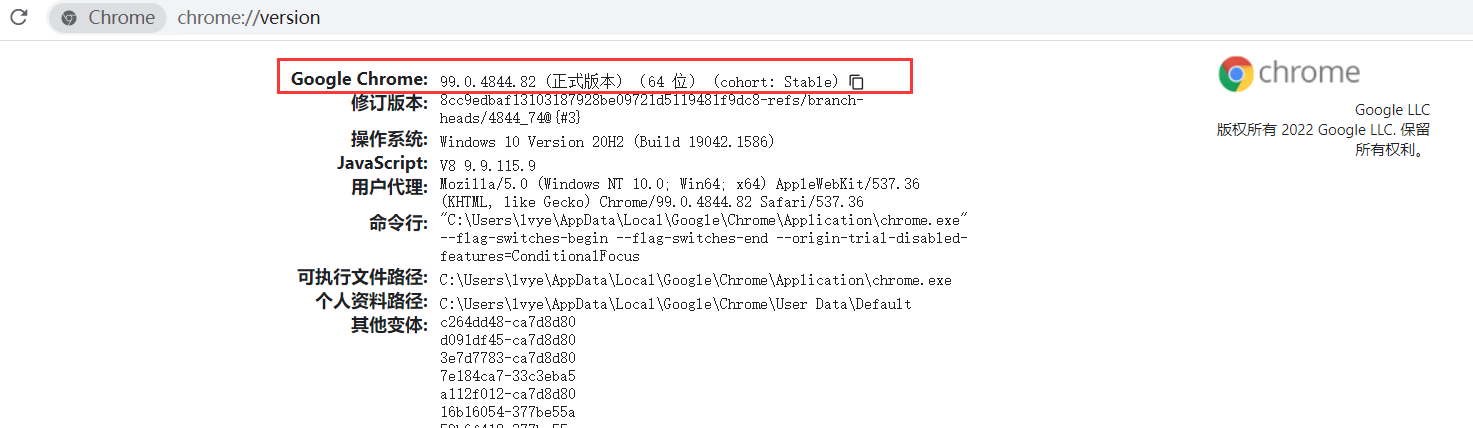This screenshot has width=1473, height=428.
Task: Reload the page with the refresh icon
Action: [x=19, y=18]
